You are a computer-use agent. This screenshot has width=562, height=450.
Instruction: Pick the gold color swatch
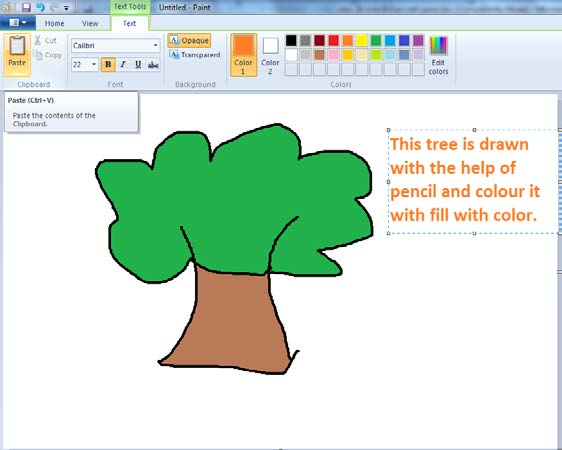tap(348, 55)
